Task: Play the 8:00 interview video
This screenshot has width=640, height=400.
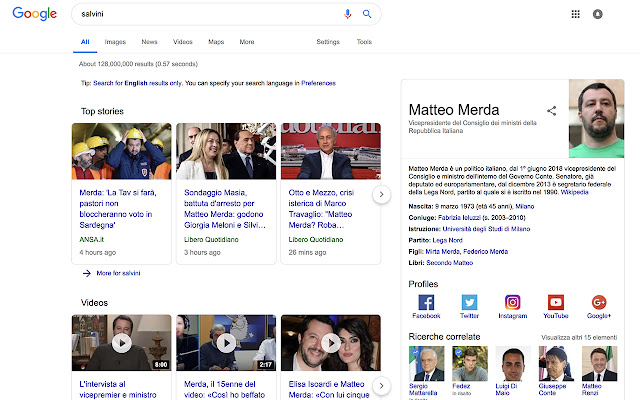Action: pos(122,343)
